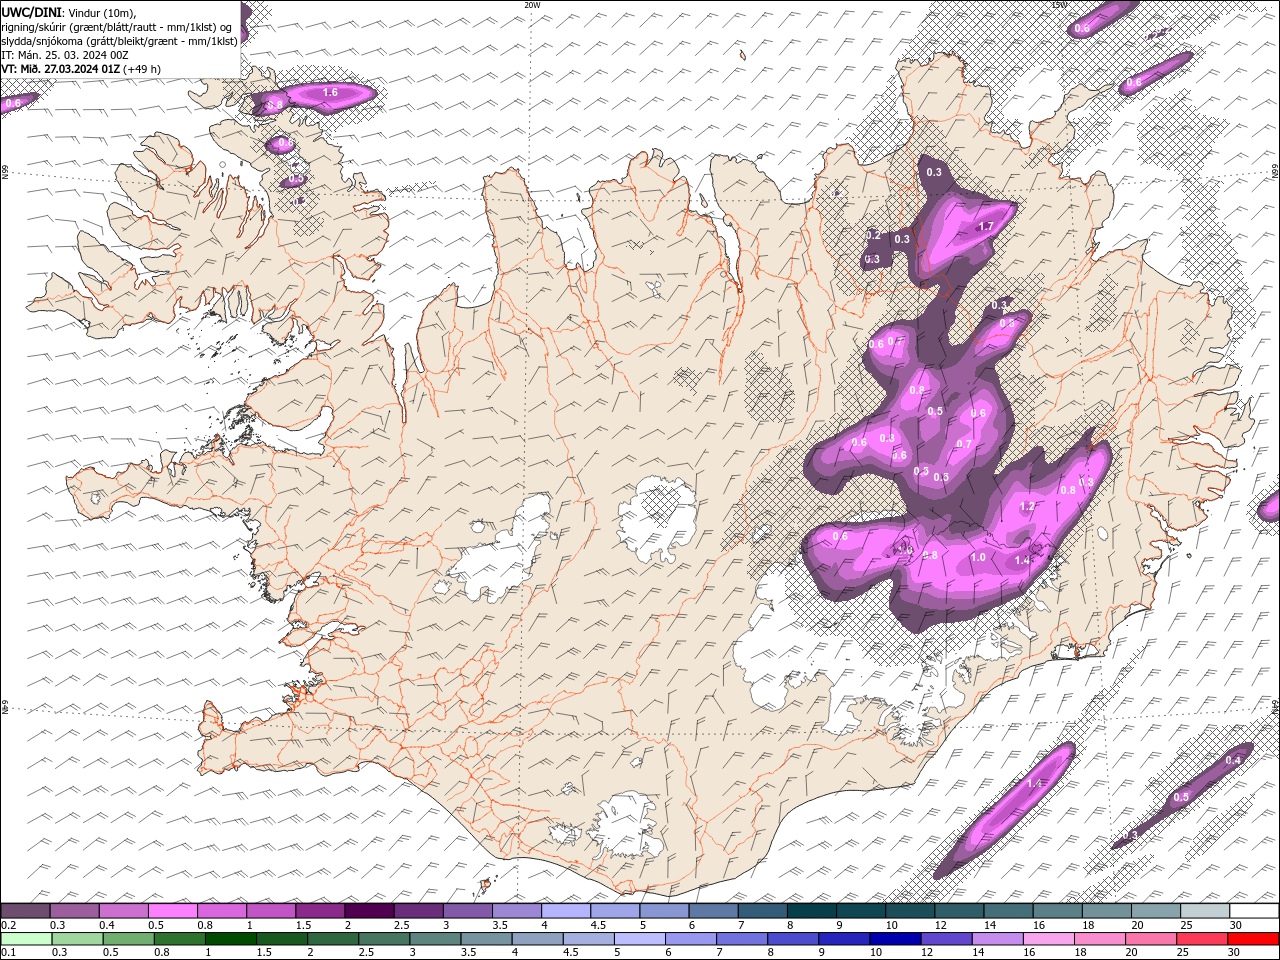Click the 1.2 precipitation value on the map
The image size is (1280, 960).
click(1027, 507)
